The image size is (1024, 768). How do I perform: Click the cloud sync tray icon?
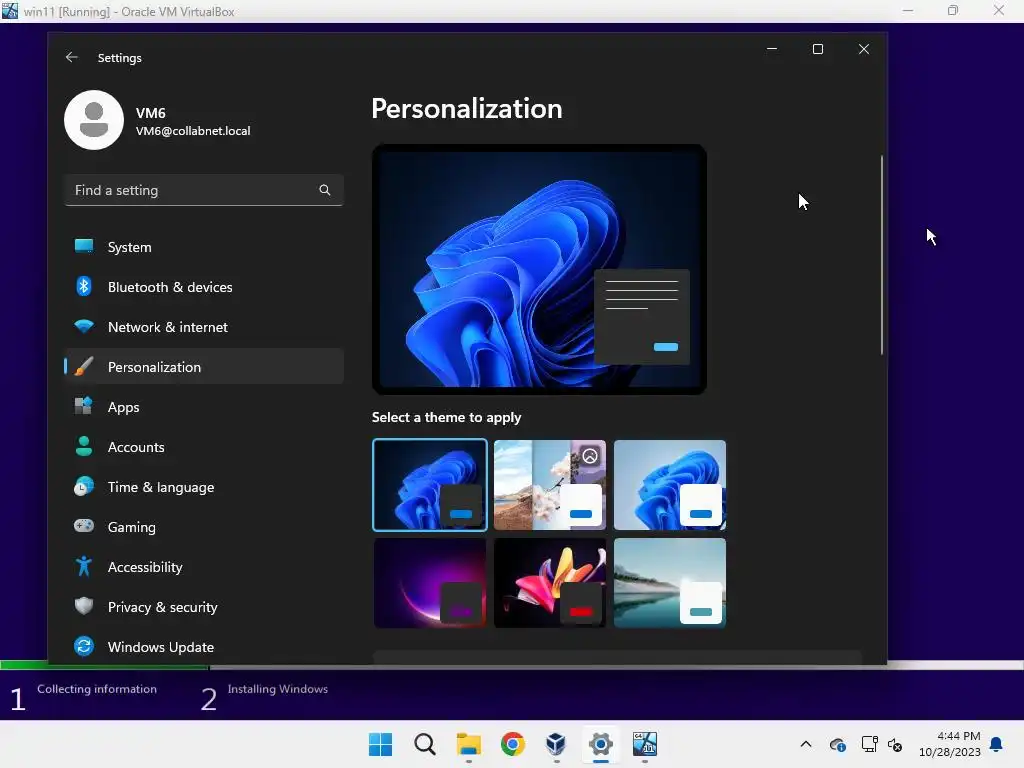tap(838, 744)
